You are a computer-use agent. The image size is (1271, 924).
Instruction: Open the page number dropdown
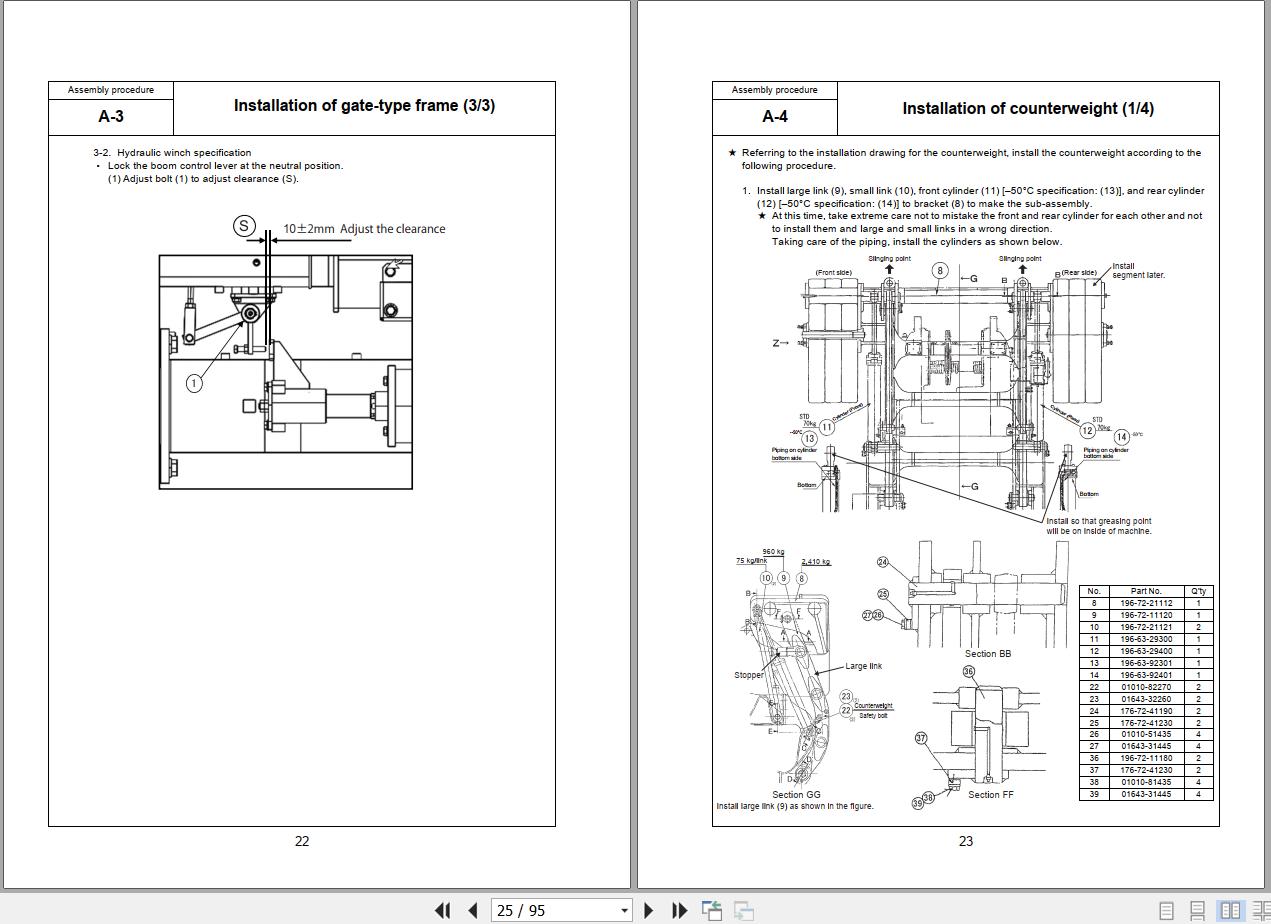624,910
